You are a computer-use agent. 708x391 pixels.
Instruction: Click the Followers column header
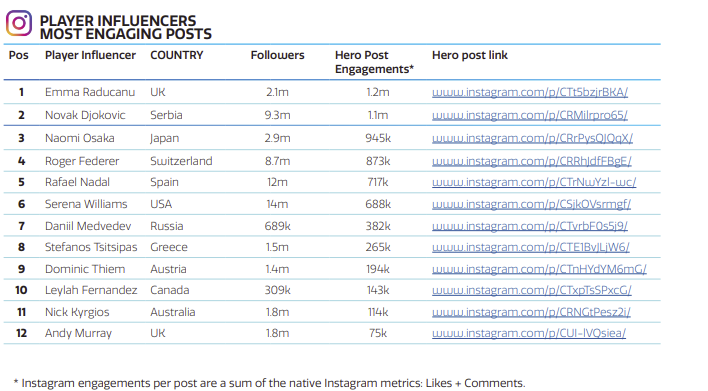[277, 55]
